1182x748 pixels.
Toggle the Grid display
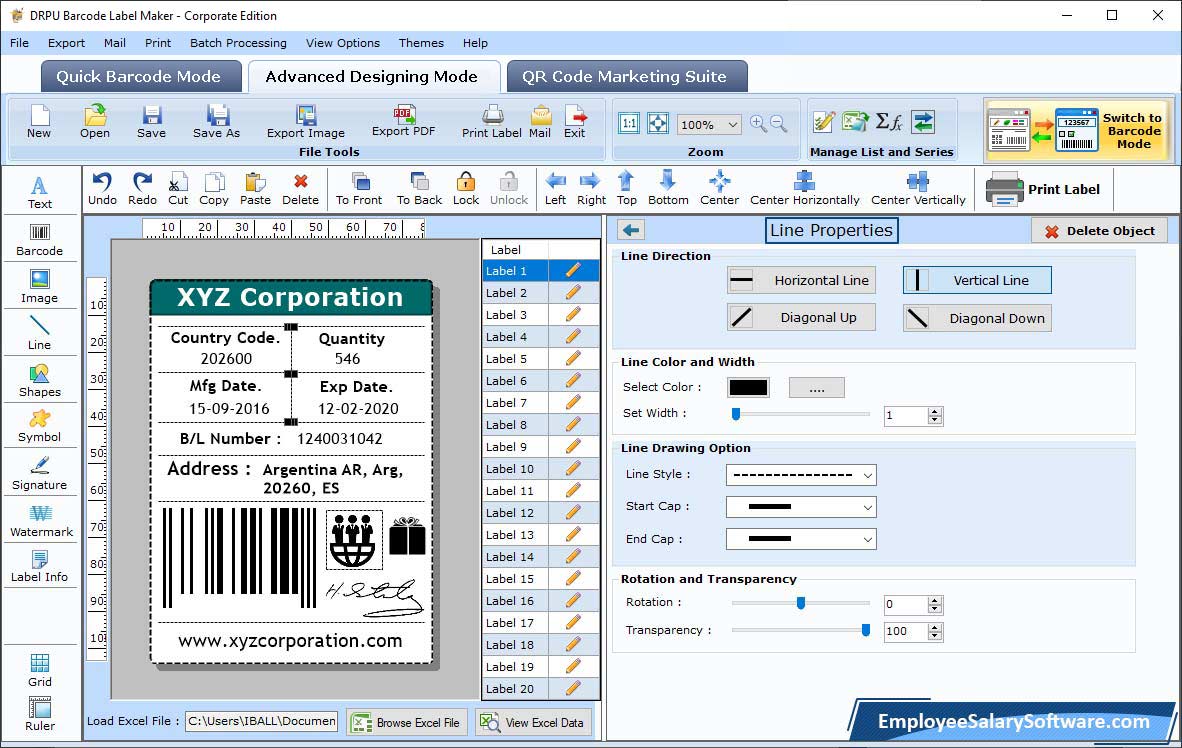click(x=40, y=670)
